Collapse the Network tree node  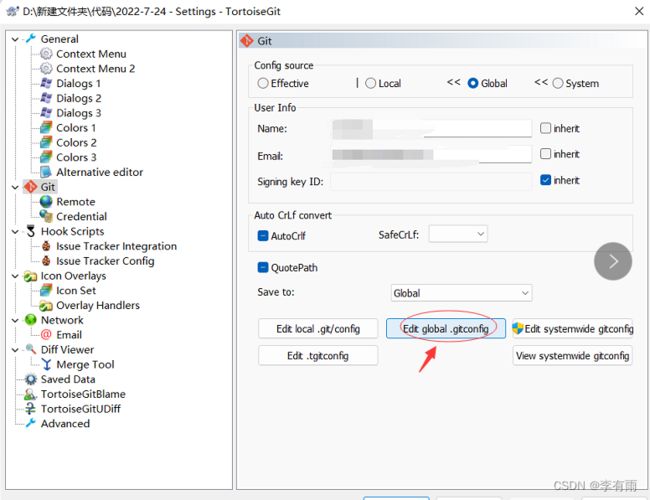point(15,320)
